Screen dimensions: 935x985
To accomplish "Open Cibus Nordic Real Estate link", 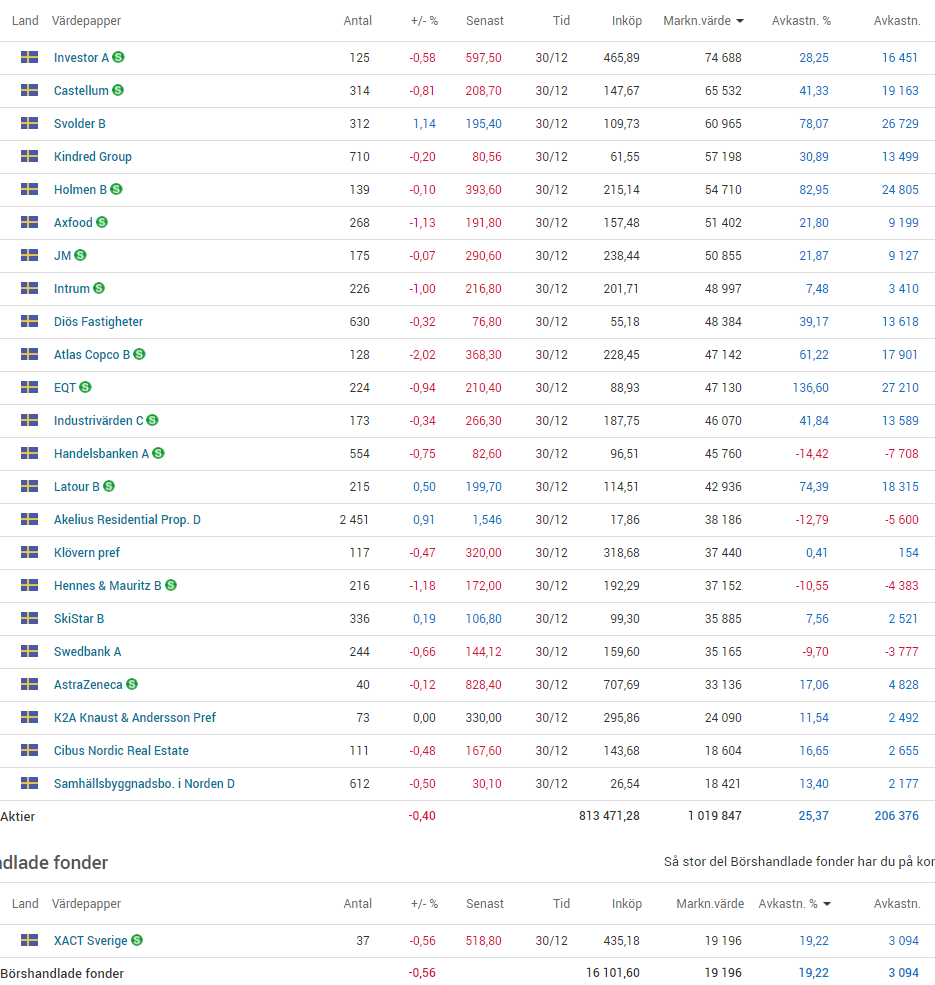I will [121, 750].
